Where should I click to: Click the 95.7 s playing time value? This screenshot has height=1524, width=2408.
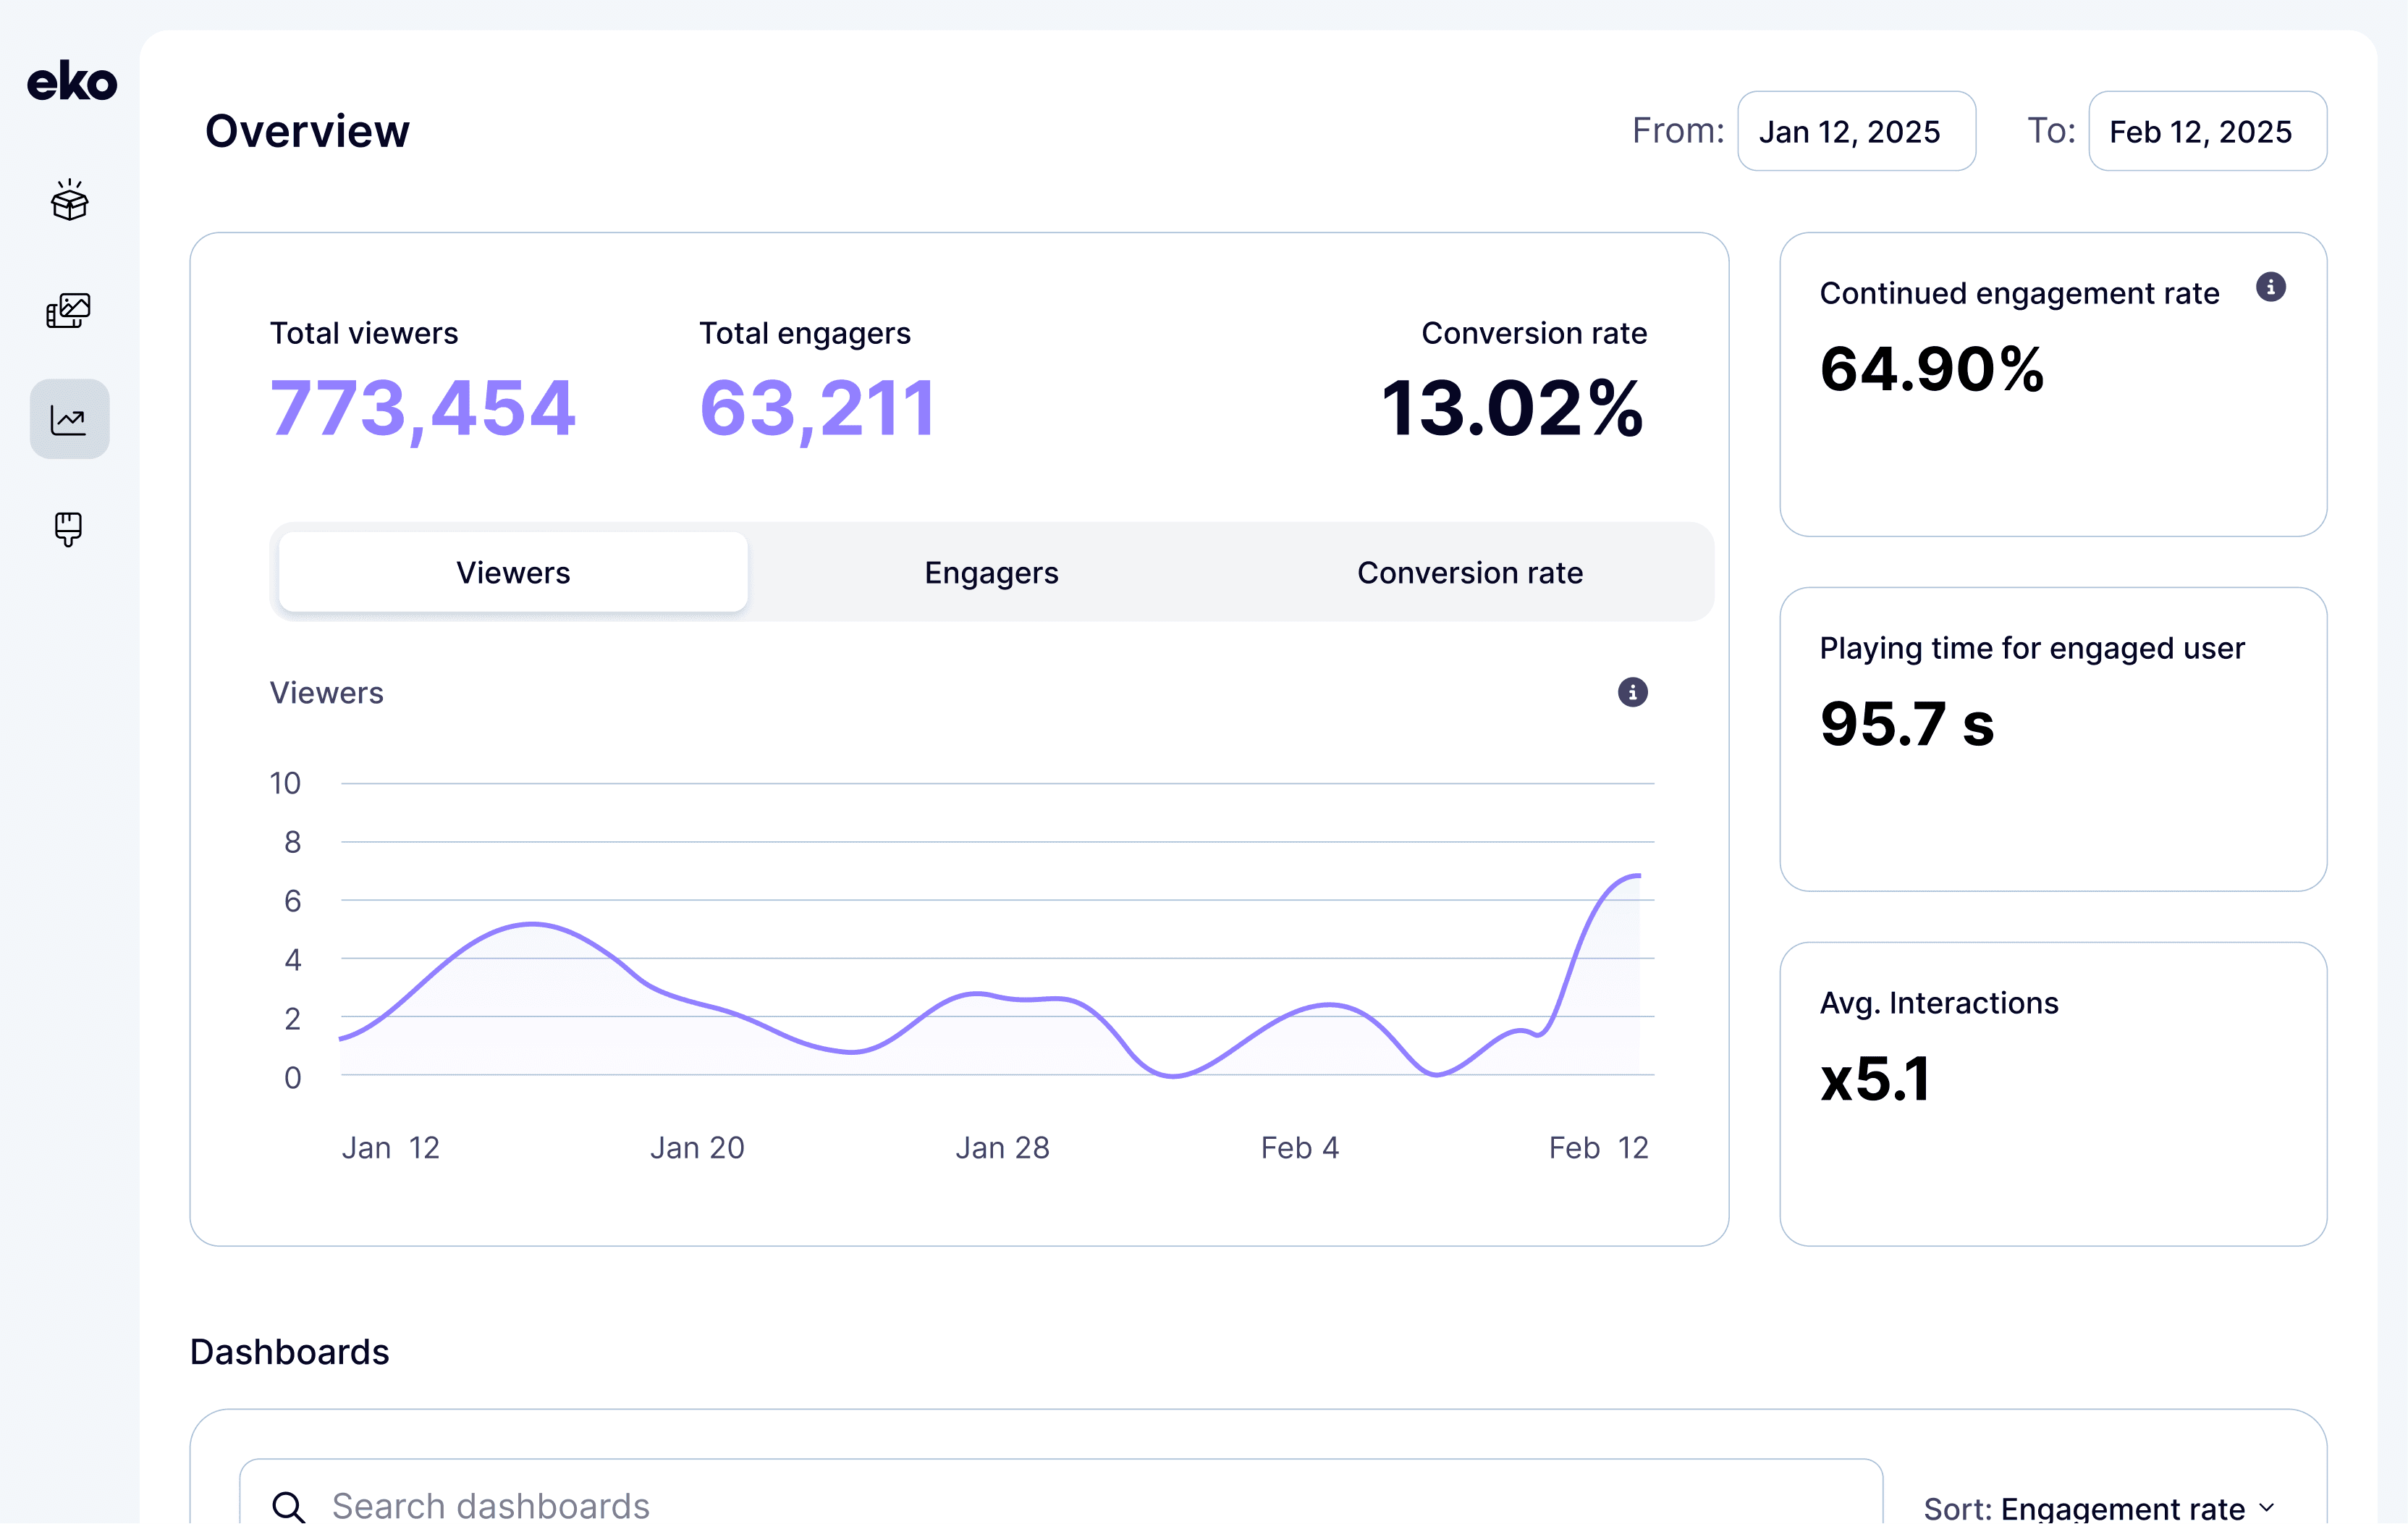click(1906, 723)
